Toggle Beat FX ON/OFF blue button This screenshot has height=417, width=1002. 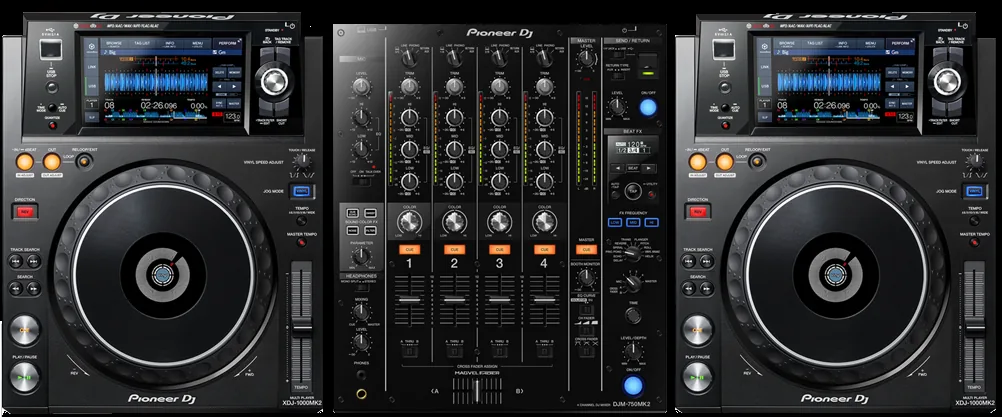pos(633,385)
